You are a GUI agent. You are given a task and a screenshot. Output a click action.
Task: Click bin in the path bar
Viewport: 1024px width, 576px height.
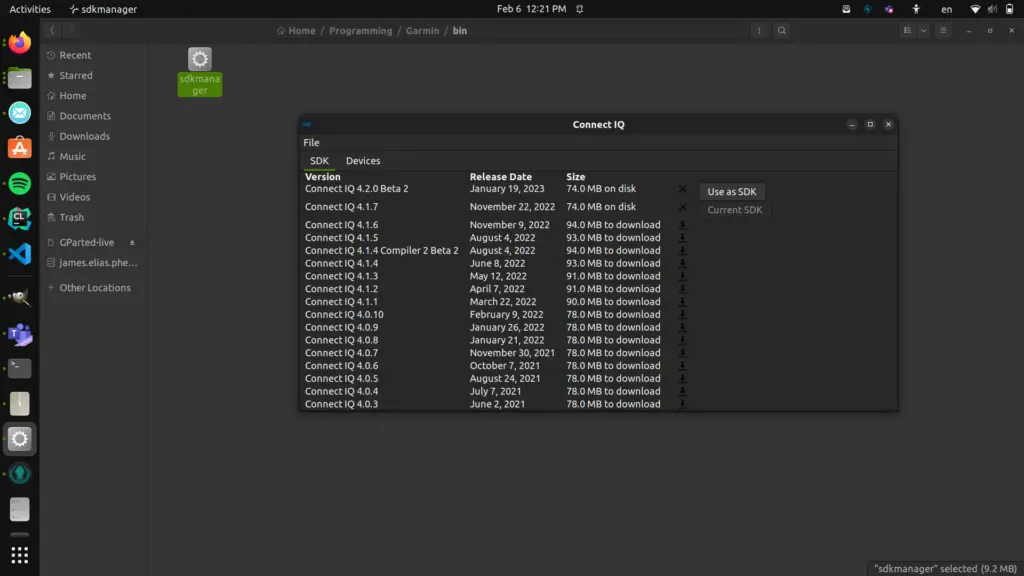click(460, 31)
